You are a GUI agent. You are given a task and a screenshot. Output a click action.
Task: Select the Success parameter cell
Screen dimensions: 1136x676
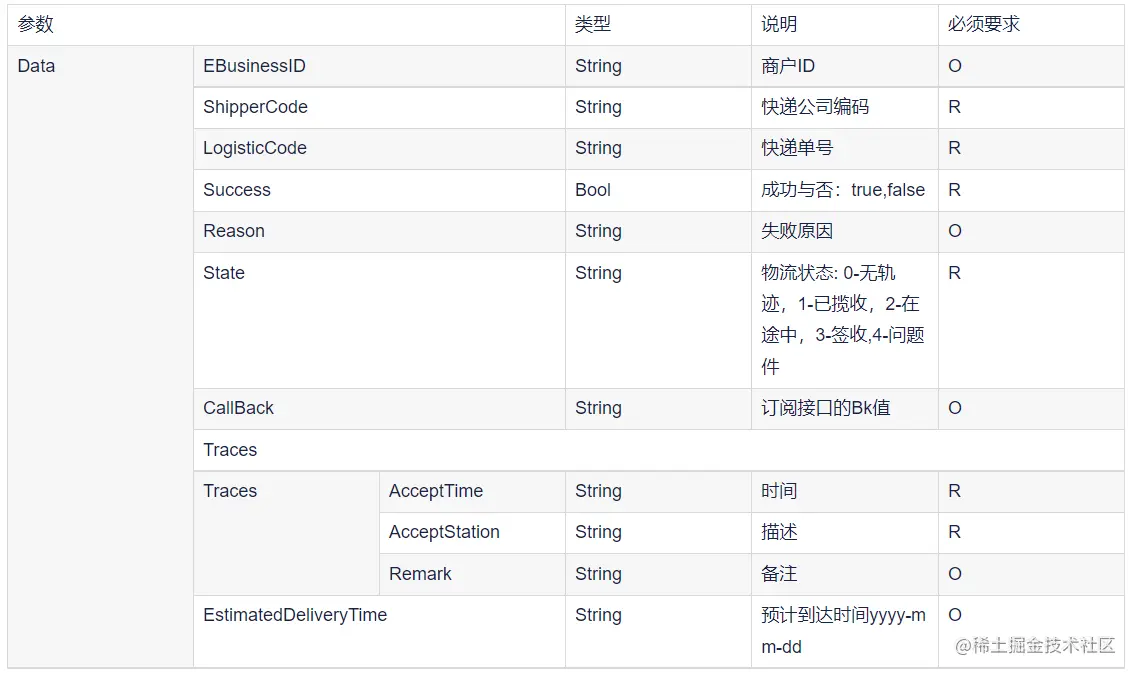pyautogui.click(x=237, y=190)
